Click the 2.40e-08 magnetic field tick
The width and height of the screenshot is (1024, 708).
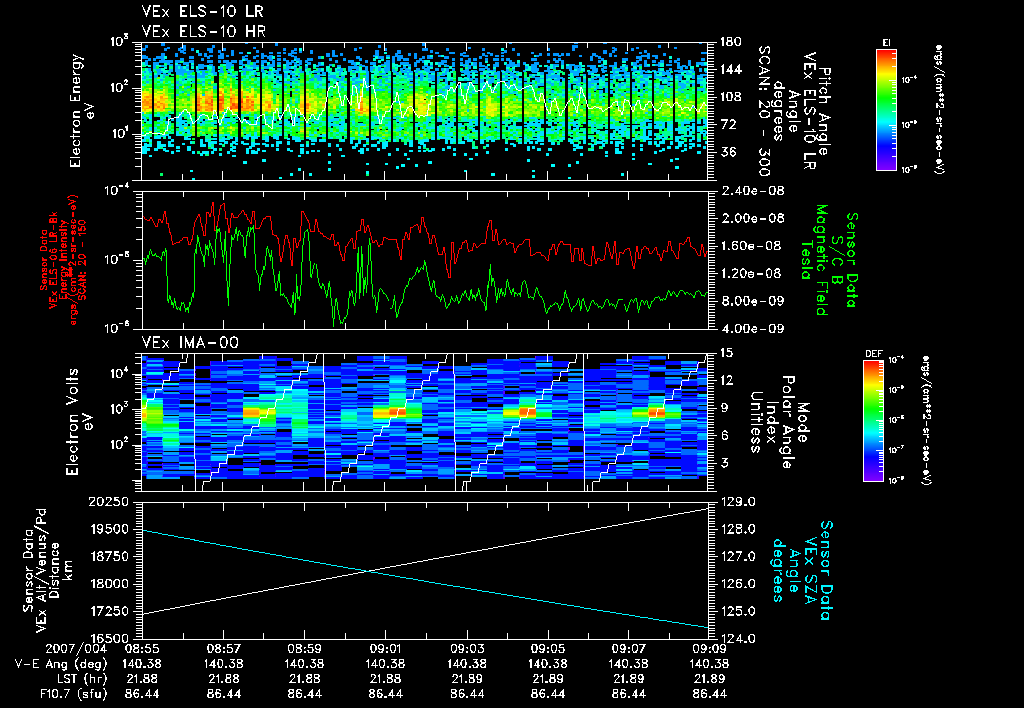(x=752, y=191)
